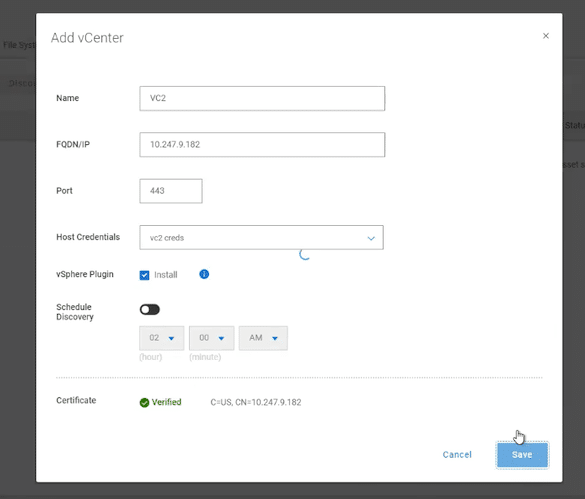
Task: Click the Save button
Action: point(522,455)
